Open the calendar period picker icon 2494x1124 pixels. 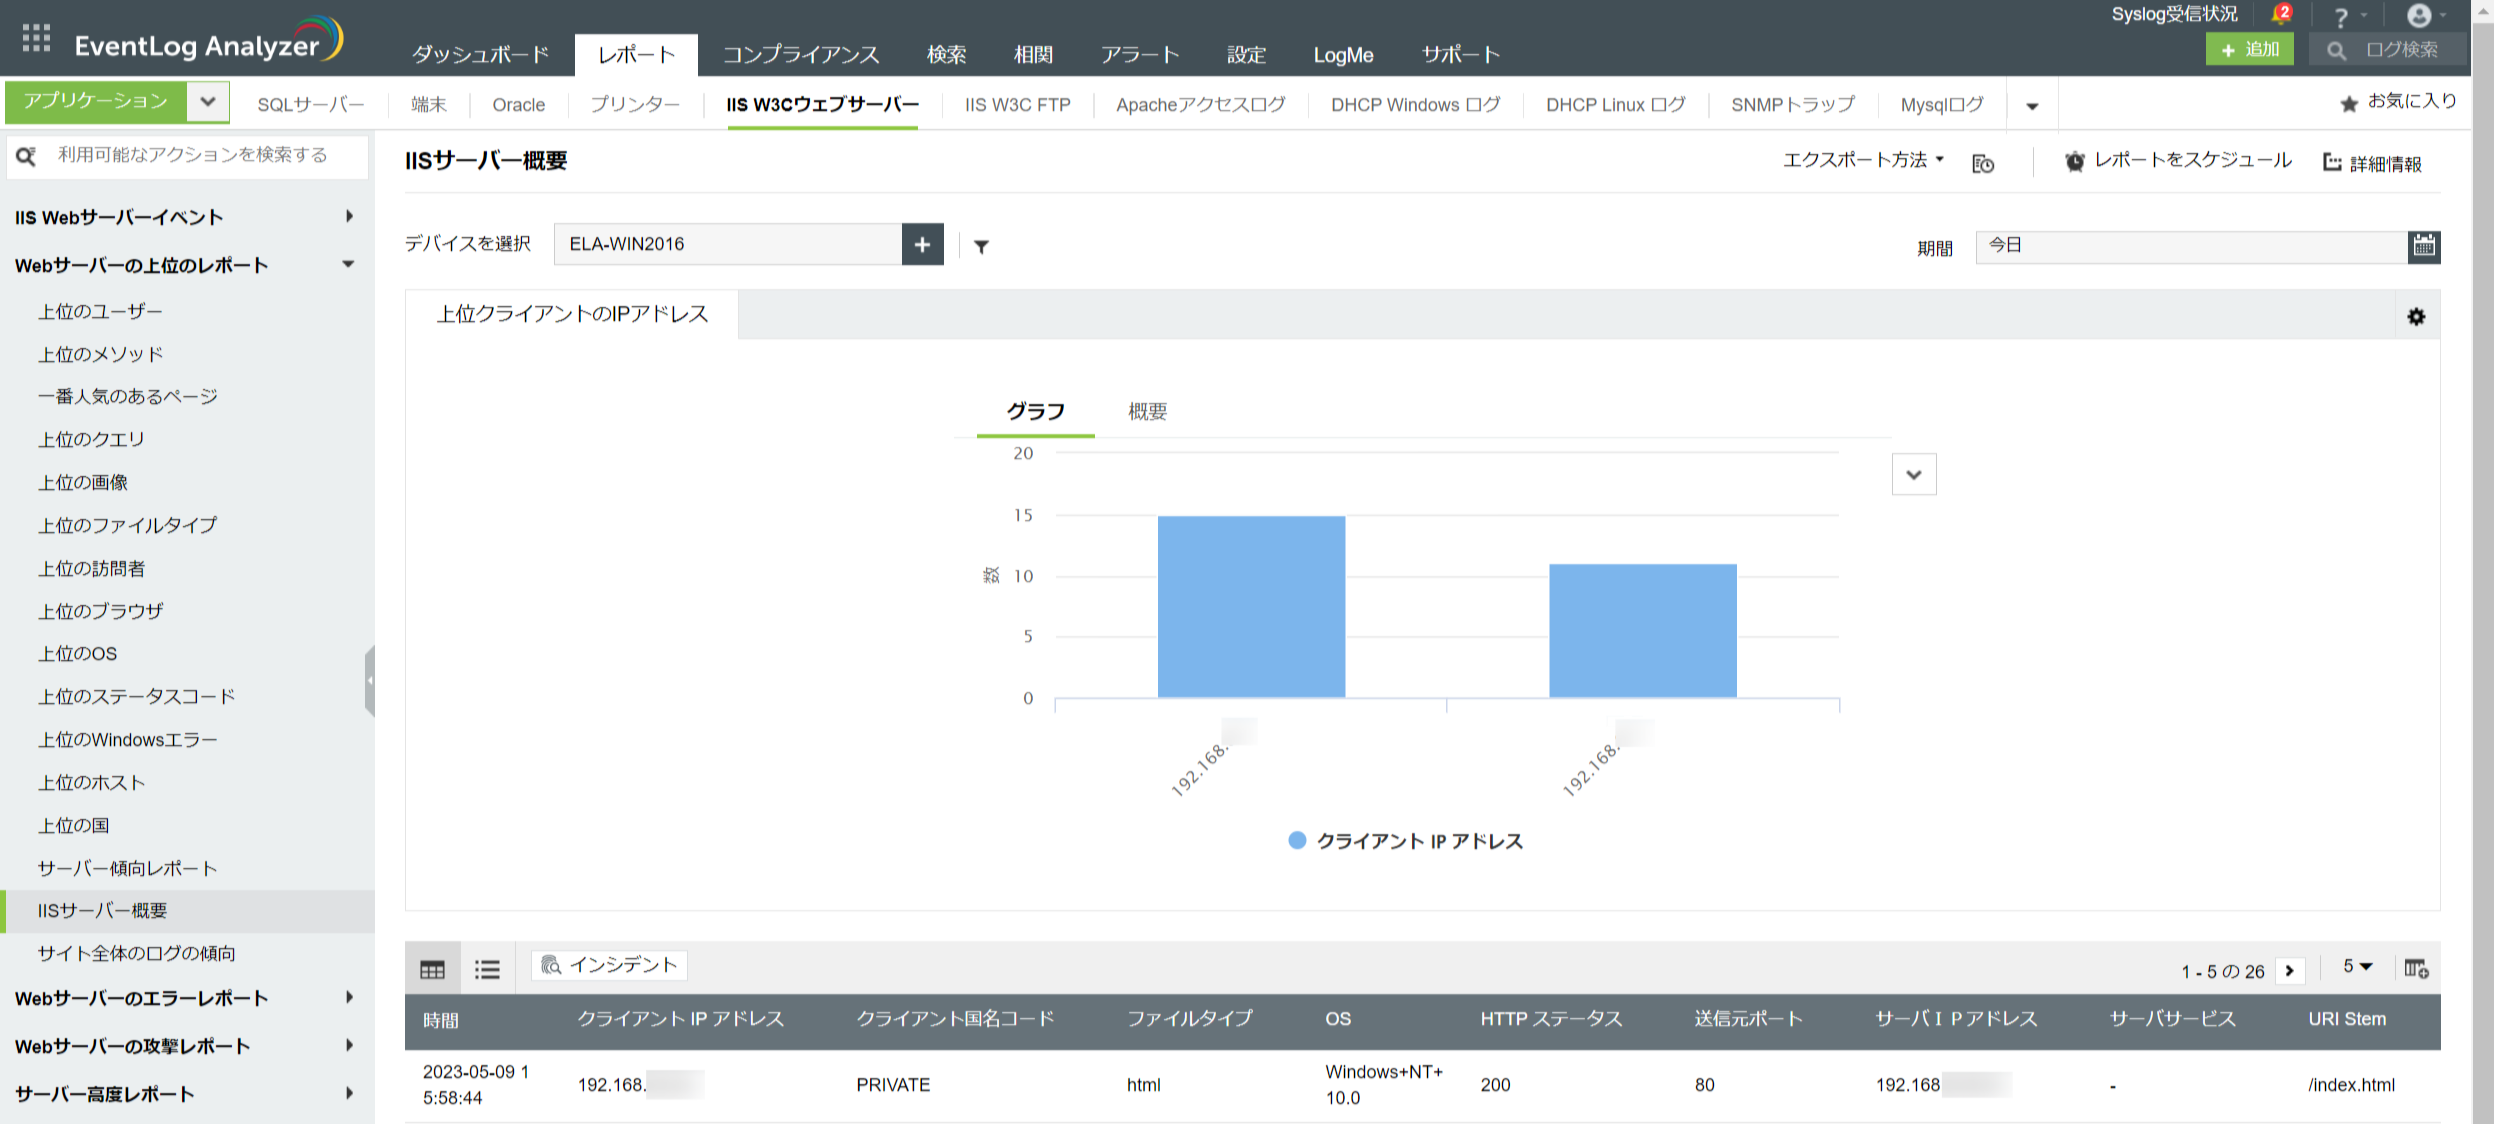click(x=2423, y=246)
